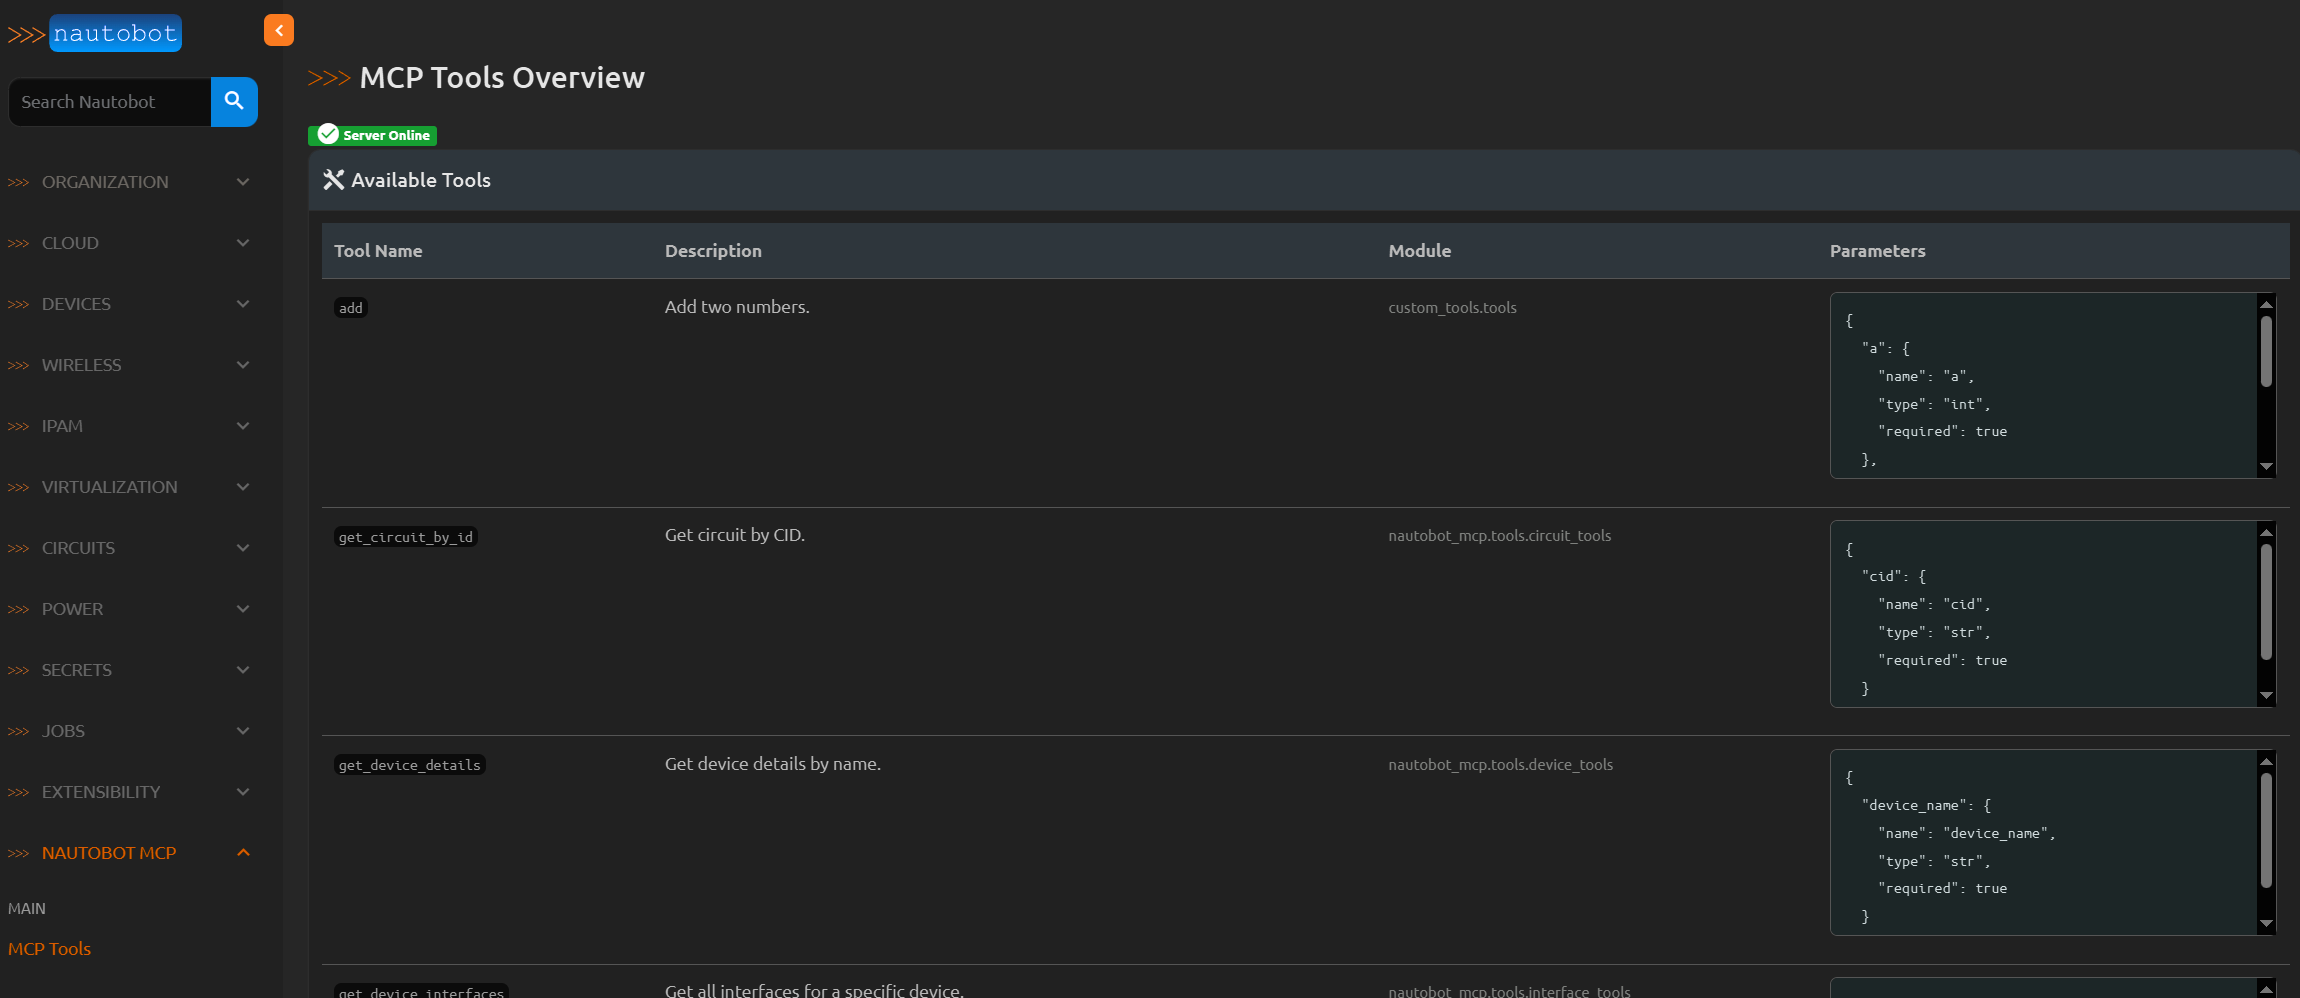
Task: Select the get_device_interfaces tool name
Action: (x=421, y=991)
